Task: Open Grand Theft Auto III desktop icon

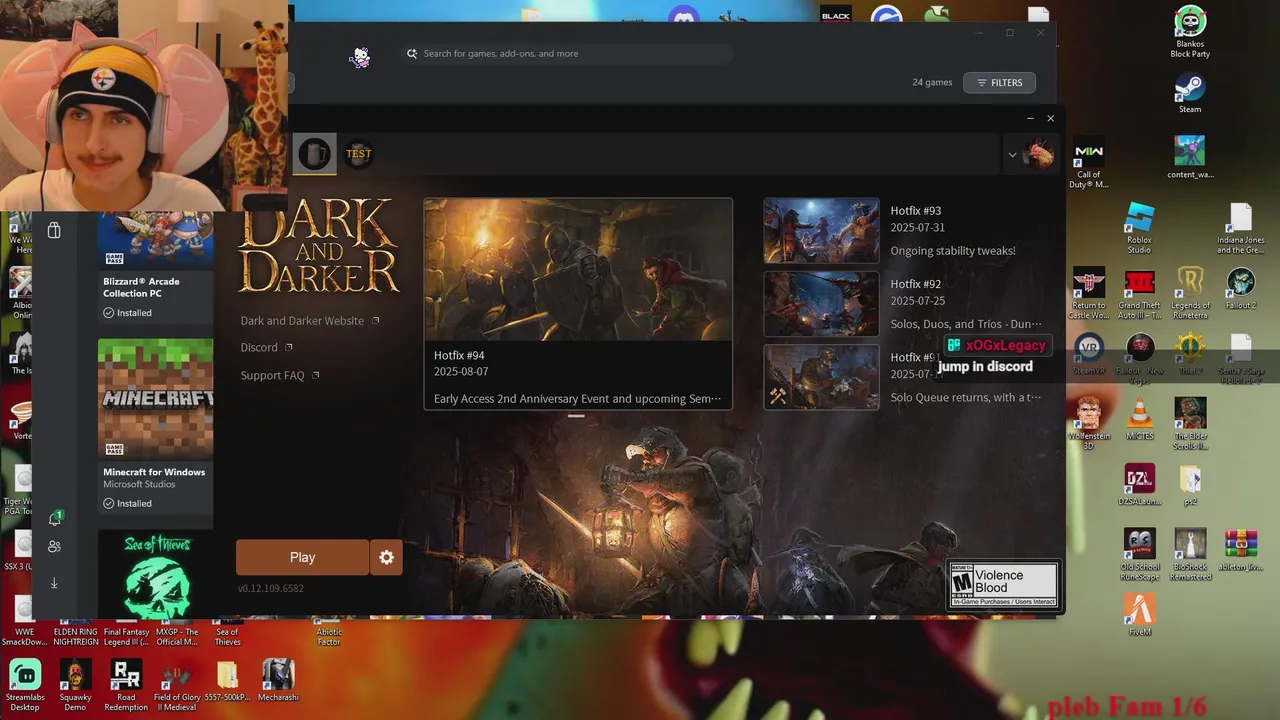Action: tap(1139, 294)
